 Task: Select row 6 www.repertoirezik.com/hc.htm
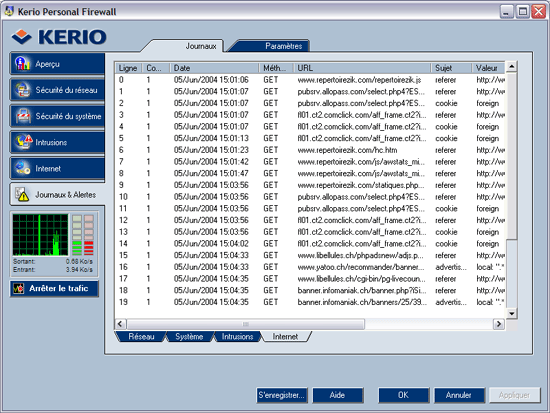(347, 150)
